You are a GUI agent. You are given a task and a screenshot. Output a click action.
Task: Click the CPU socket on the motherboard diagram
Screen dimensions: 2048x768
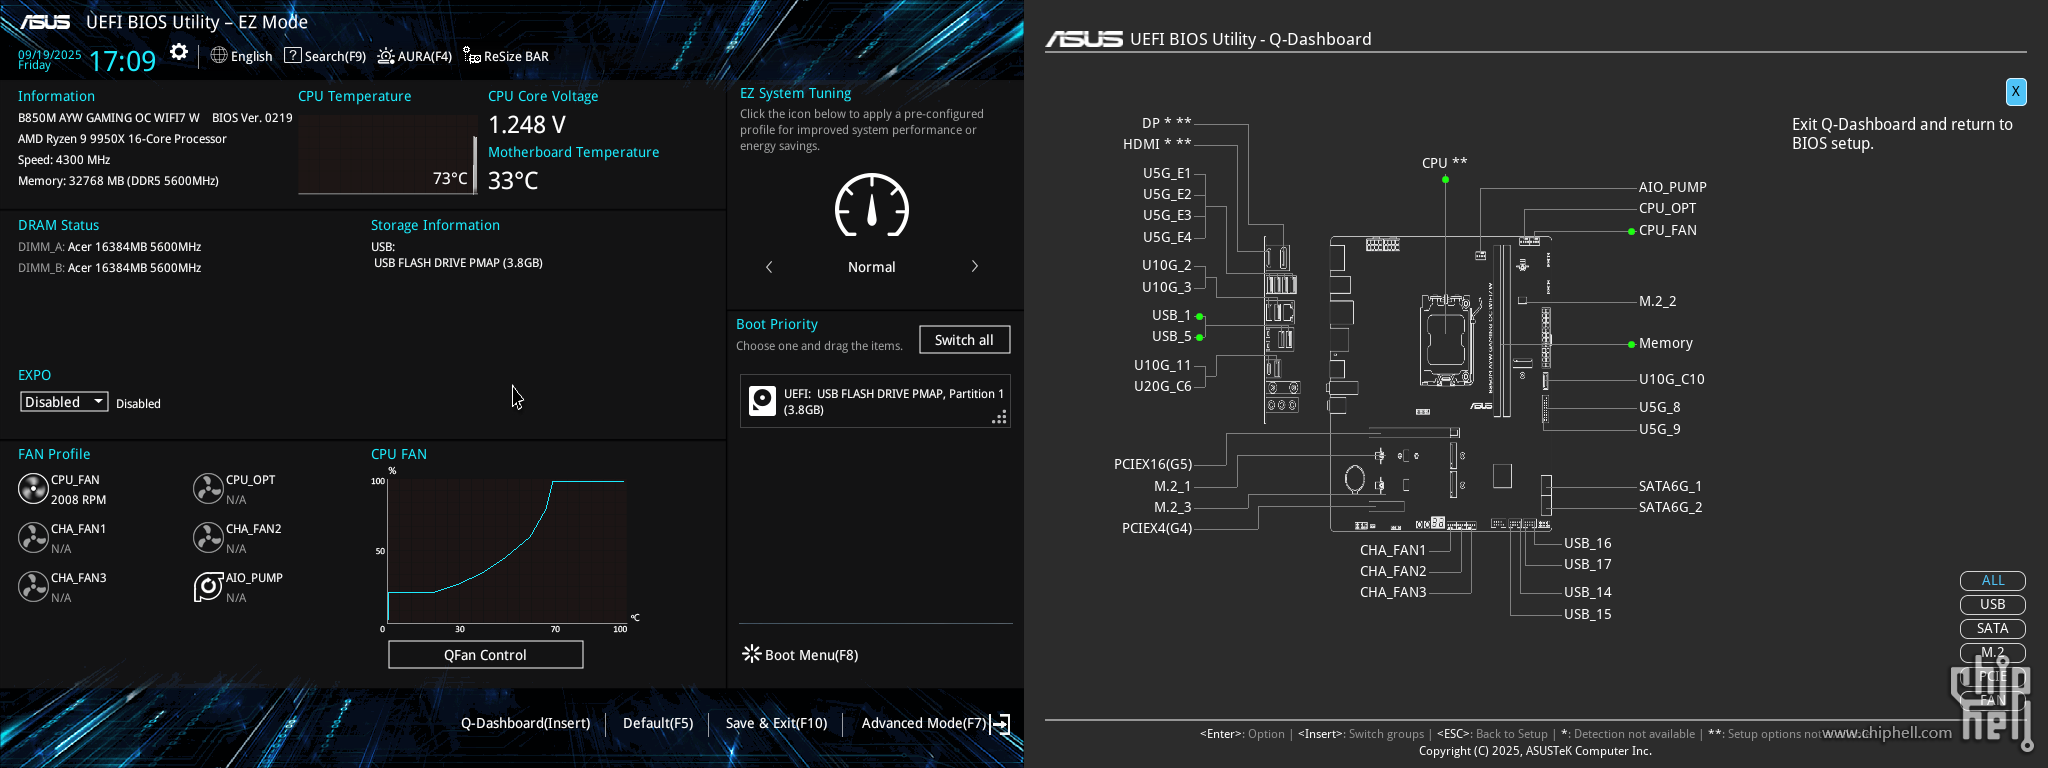[x=1446, y=340]
